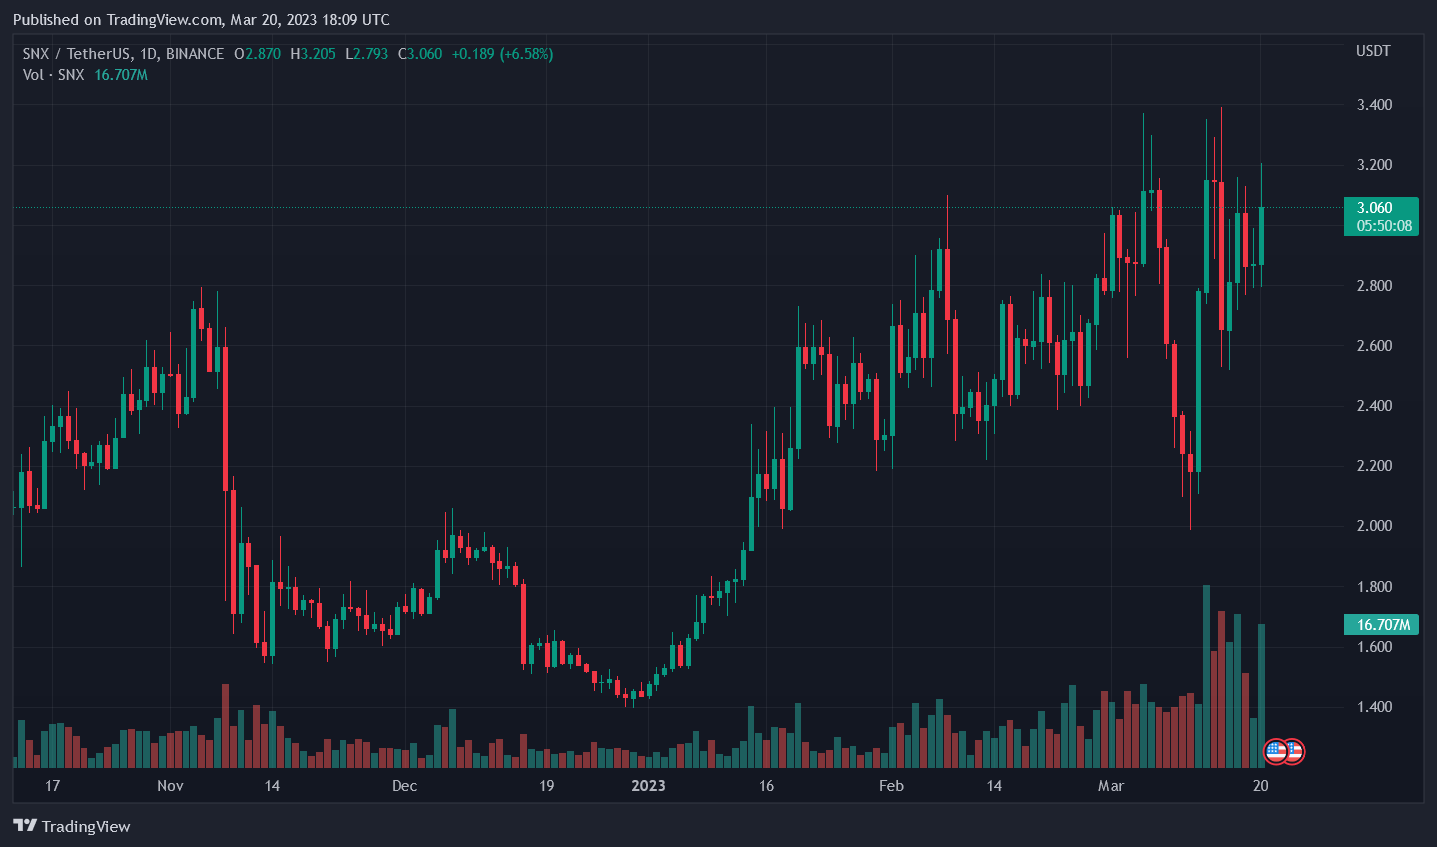Click the 1.400 price scale label
1437x847 pixels.
coord(1374,707)
